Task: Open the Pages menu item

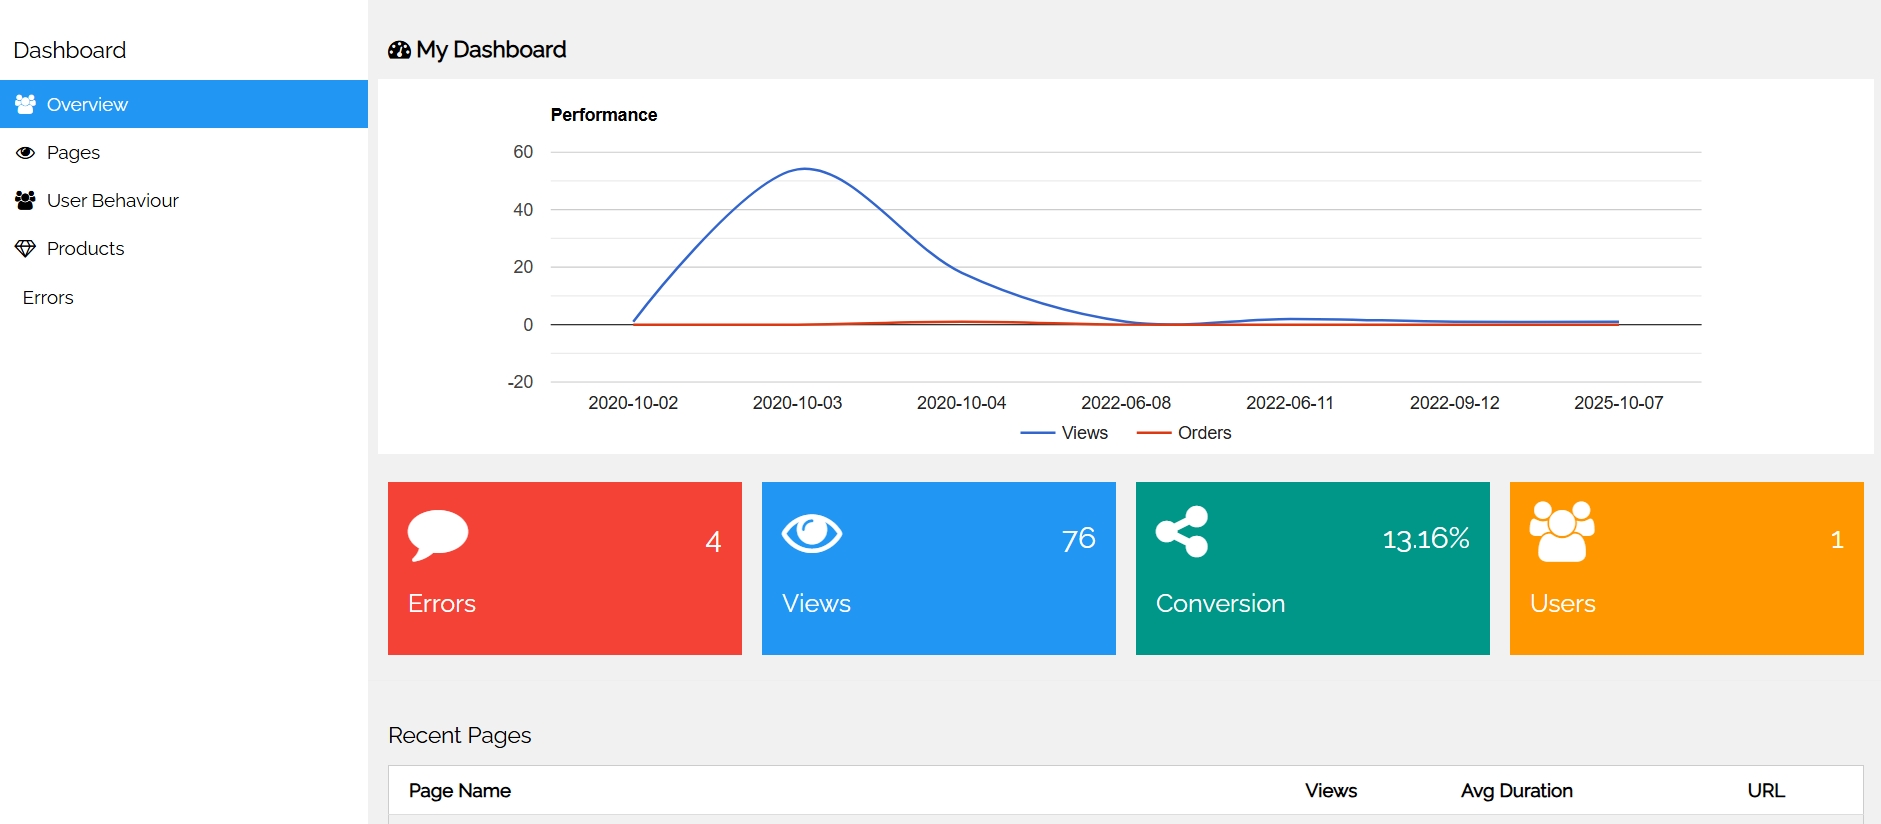Action: coord(184,152)
